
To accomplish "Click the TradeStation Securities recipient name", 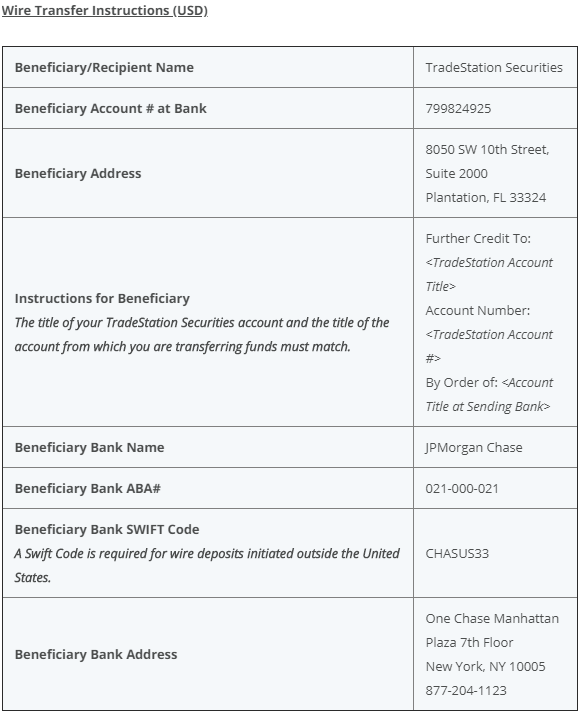I will 494,67.
